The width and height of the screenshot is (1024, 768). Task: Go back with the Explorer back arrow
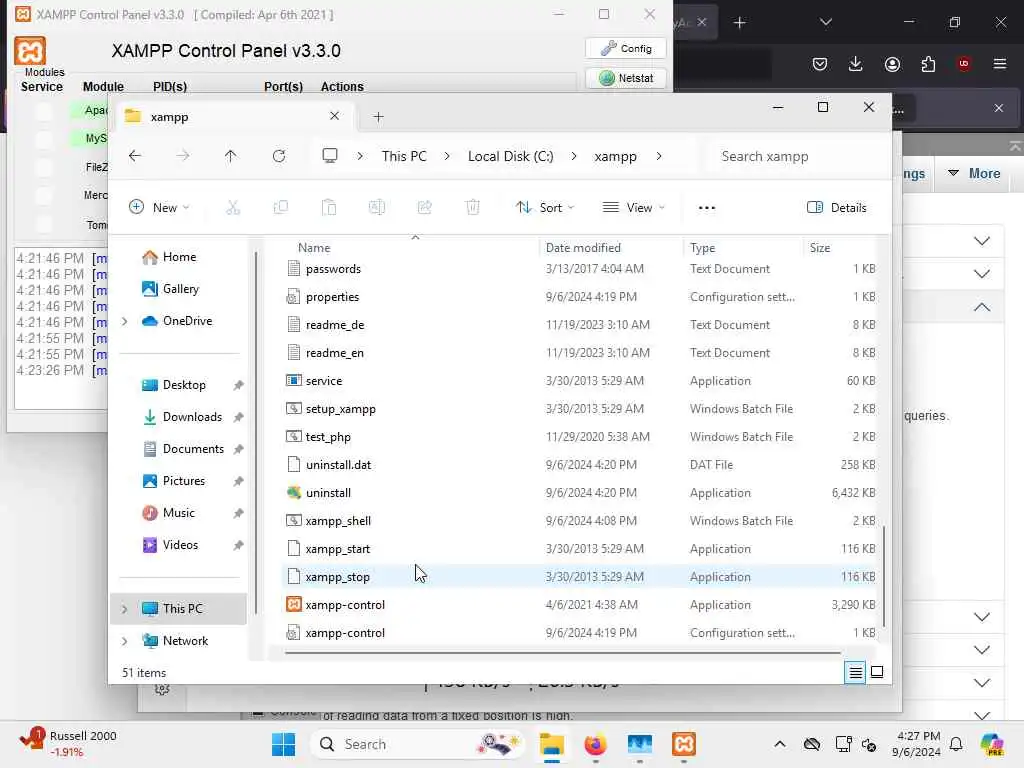click(135, 156)
